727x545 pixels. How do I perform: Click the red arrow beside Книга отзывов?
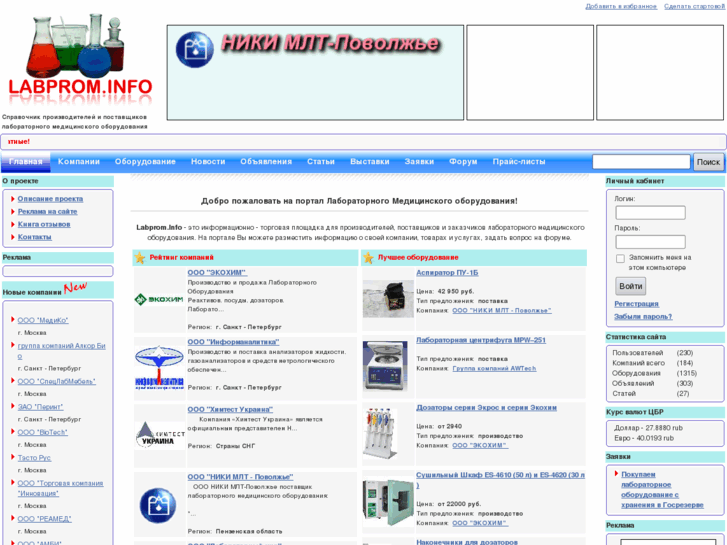pos(13,224)
